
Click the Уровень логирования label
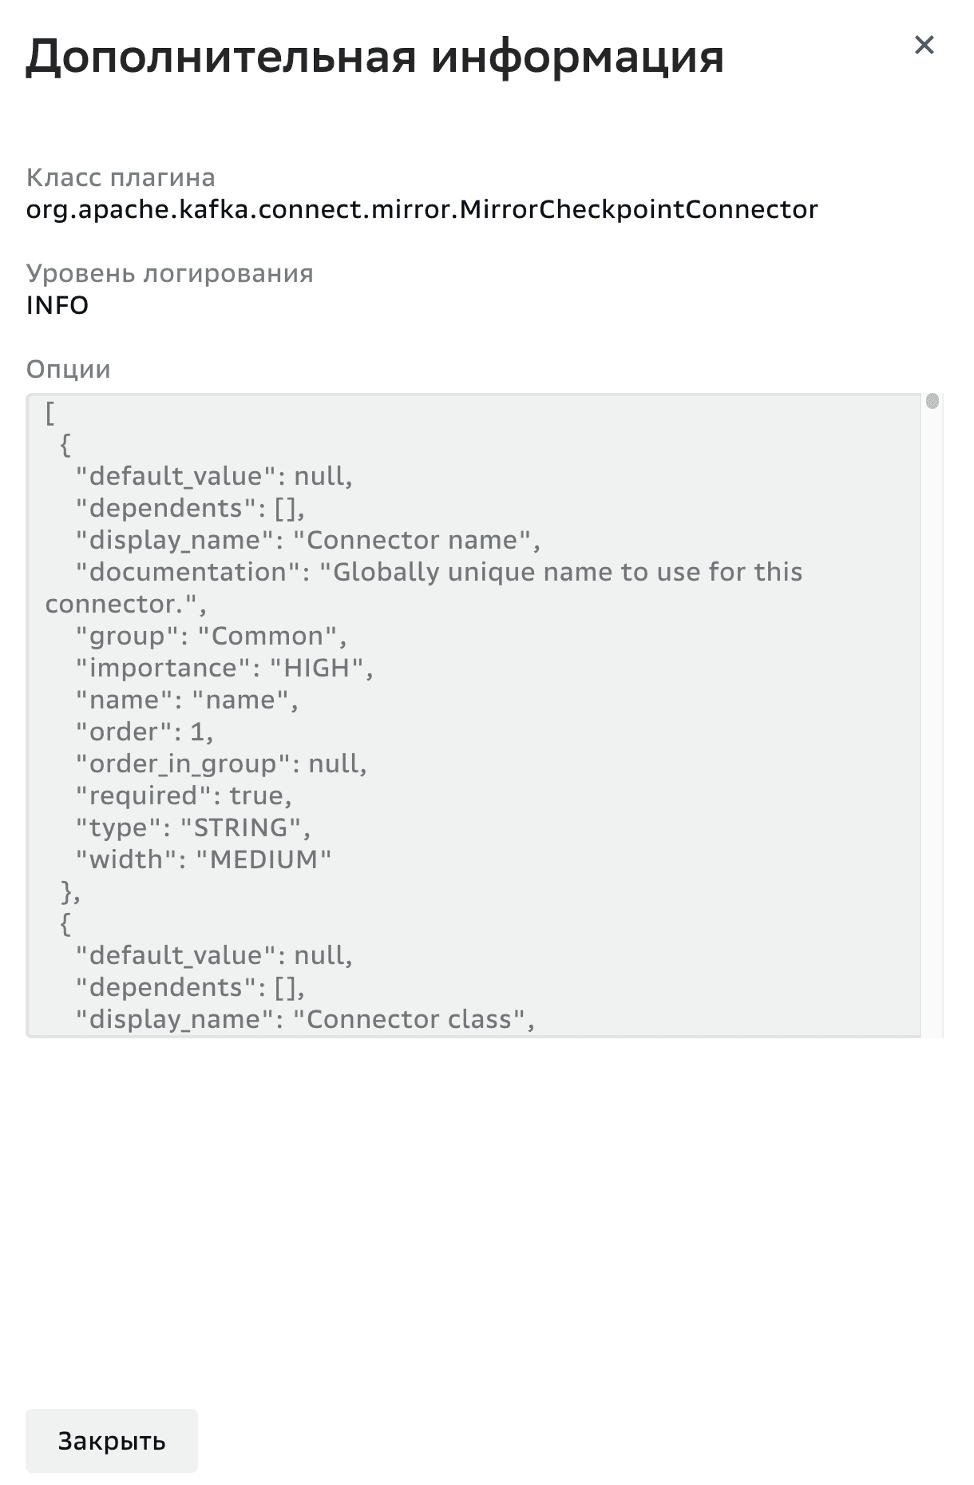(169, 274)
